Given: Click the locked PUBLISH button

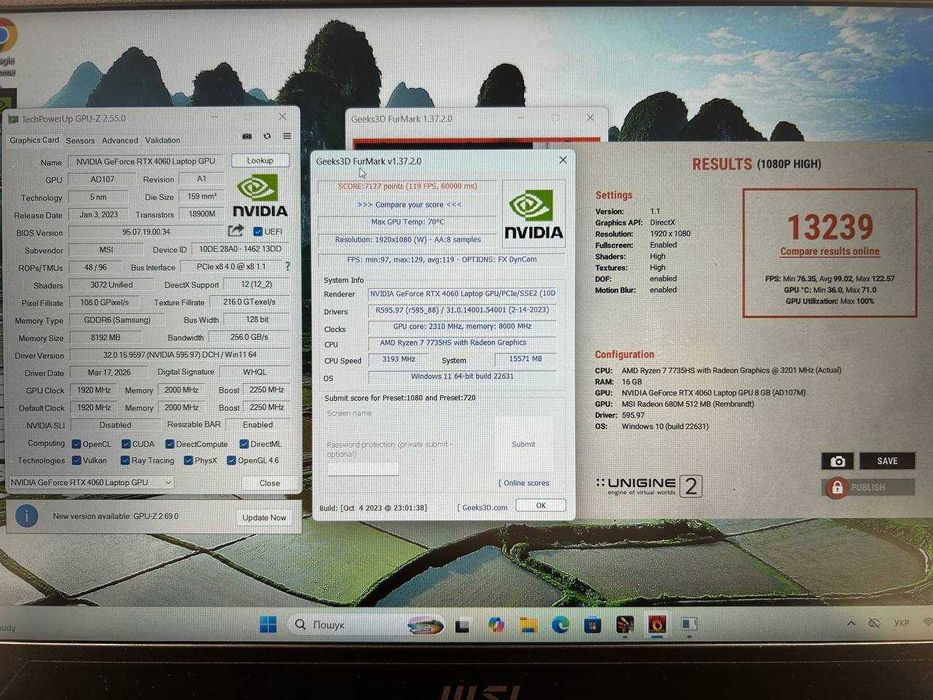Looking at the screenshot, I should tap(869, 488).
